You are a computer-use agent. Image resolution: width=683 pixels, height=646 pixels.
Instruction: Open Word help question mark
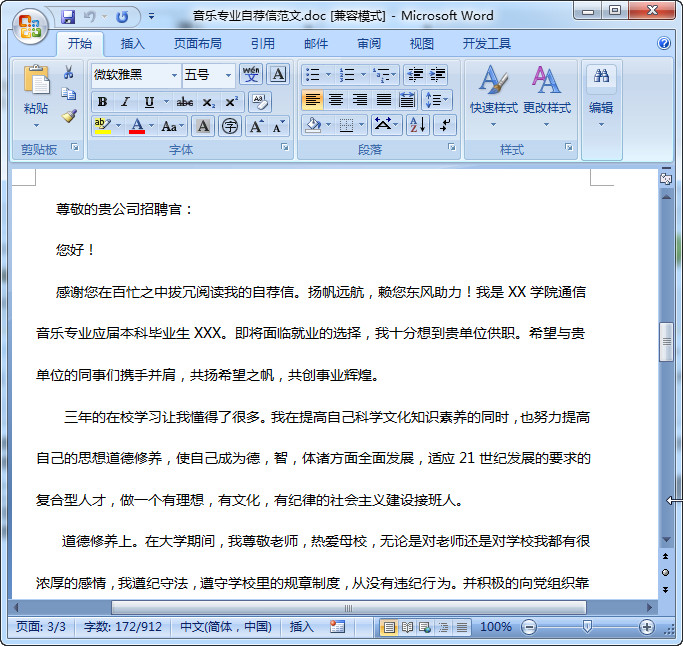pos(664,43)
